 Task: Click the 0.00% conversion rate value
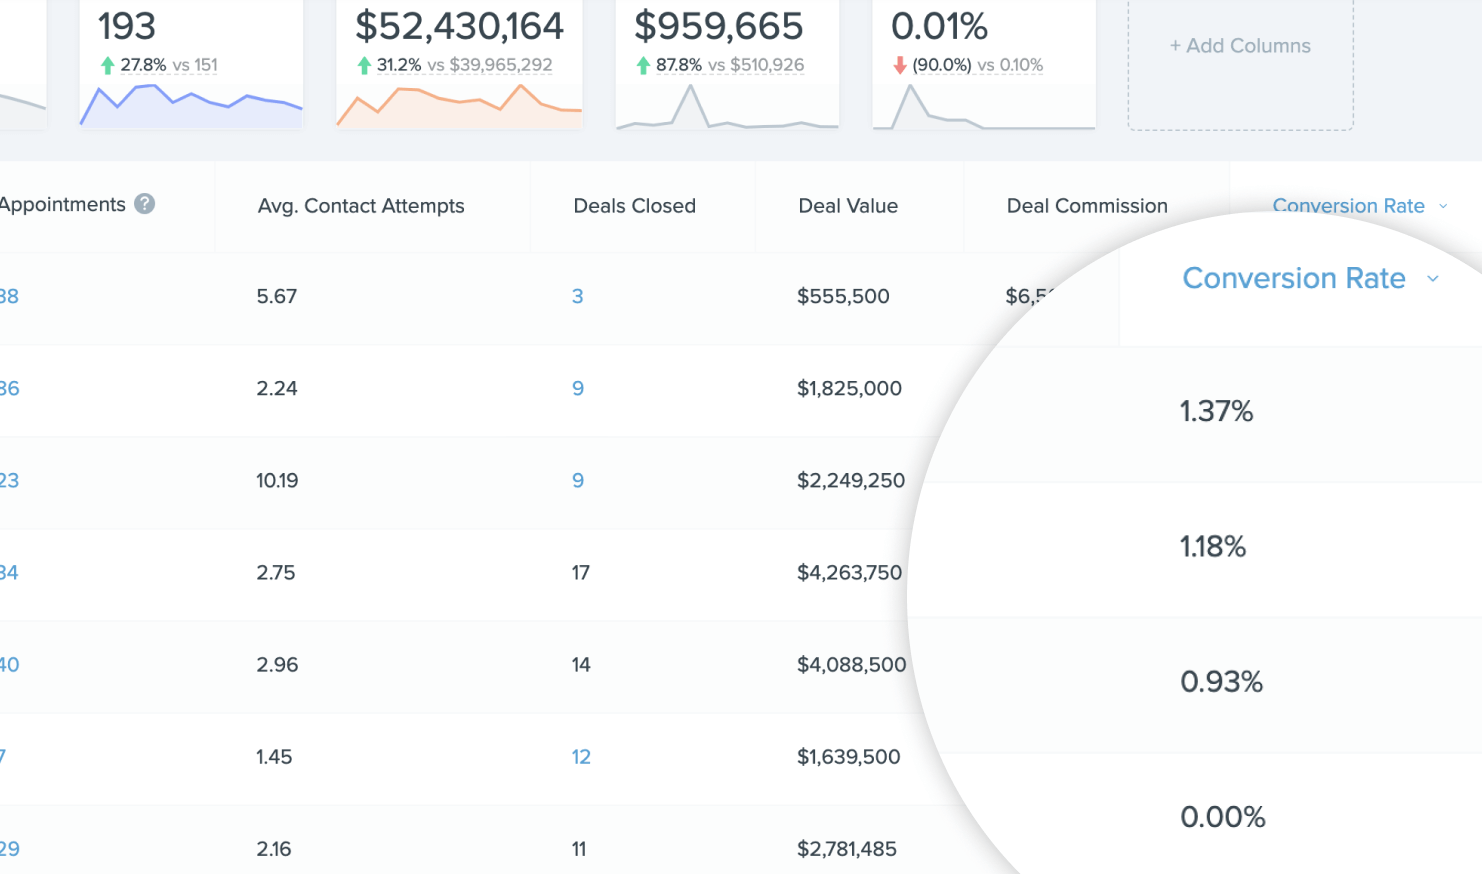[1223, 817]
